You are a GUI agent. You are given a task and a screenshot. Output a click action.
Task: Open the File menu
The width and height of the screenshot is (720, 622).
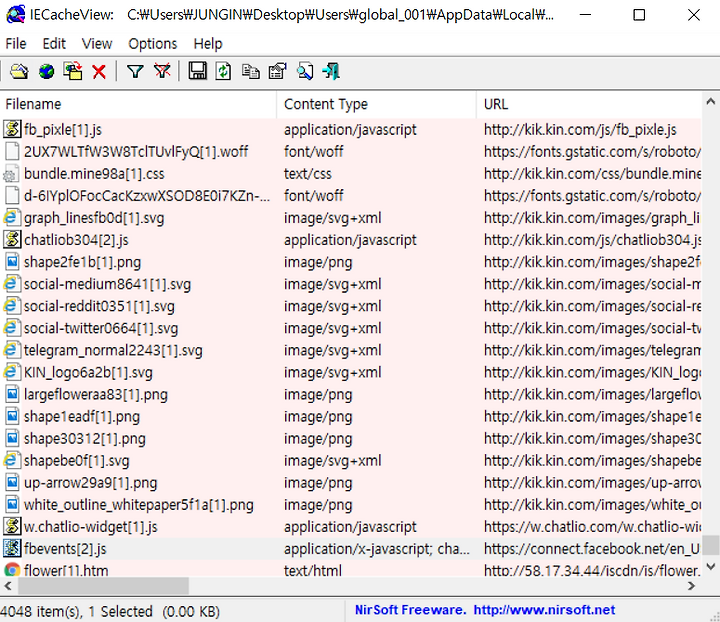tap(16, 44)
